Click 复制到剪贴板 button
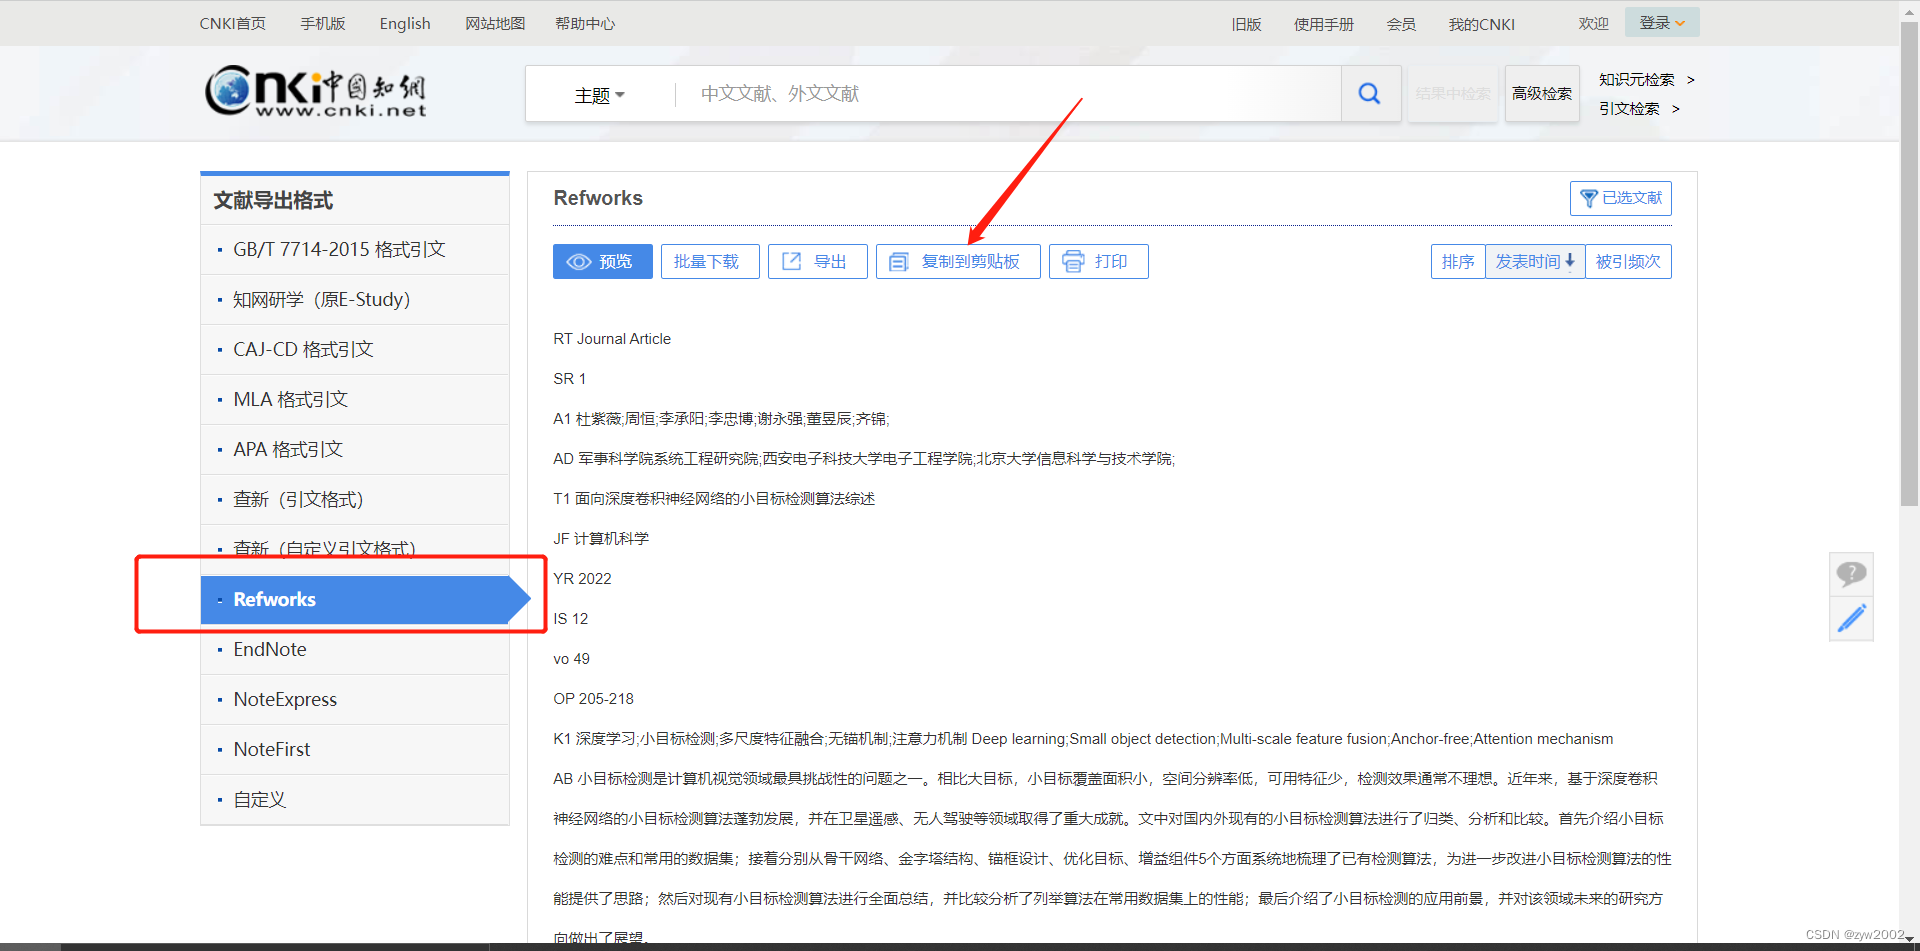The image size is (1920, 951). tap(958, 262)
